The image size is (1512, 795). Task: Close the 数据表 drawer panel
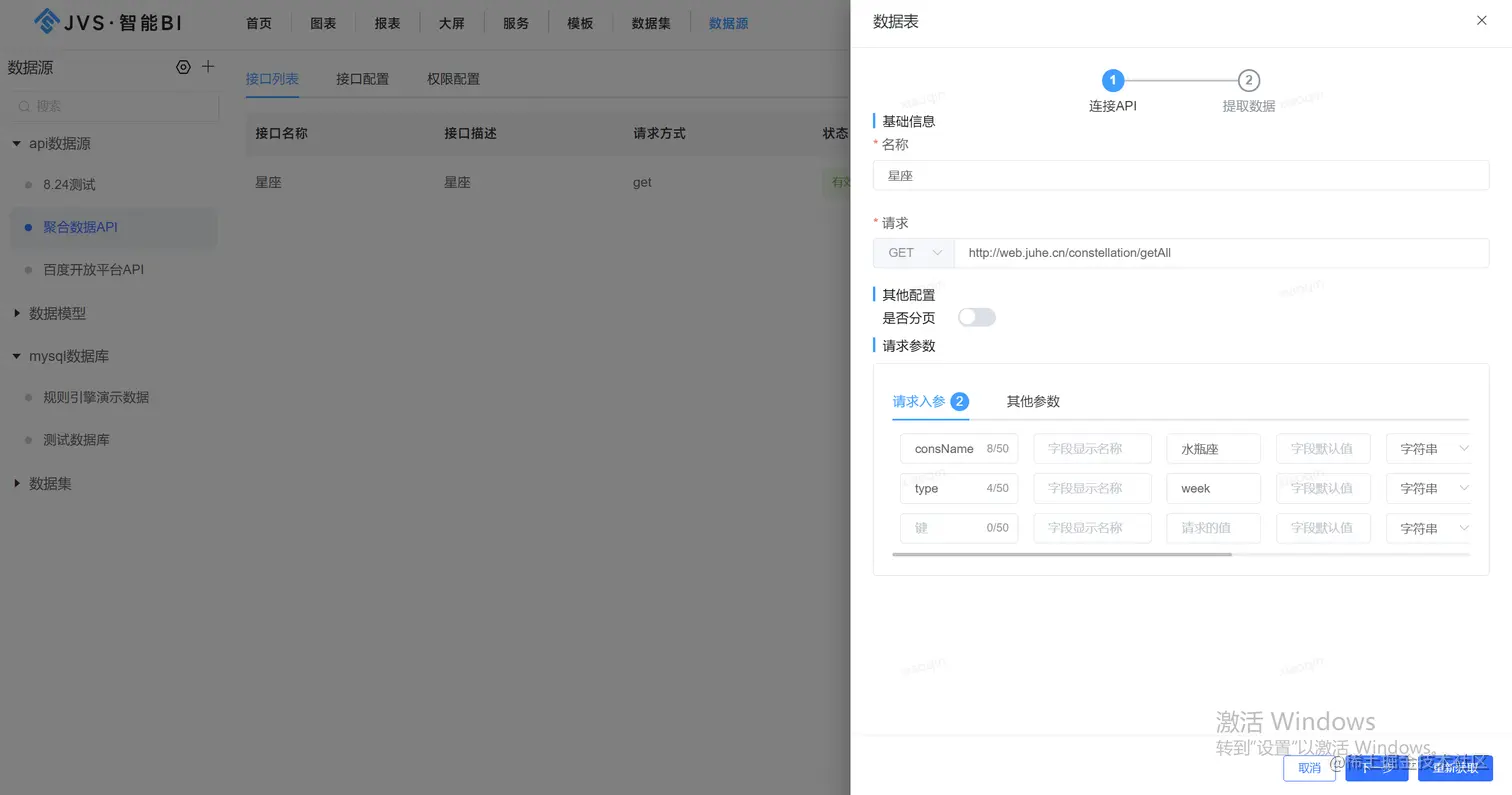point(1482,20)
